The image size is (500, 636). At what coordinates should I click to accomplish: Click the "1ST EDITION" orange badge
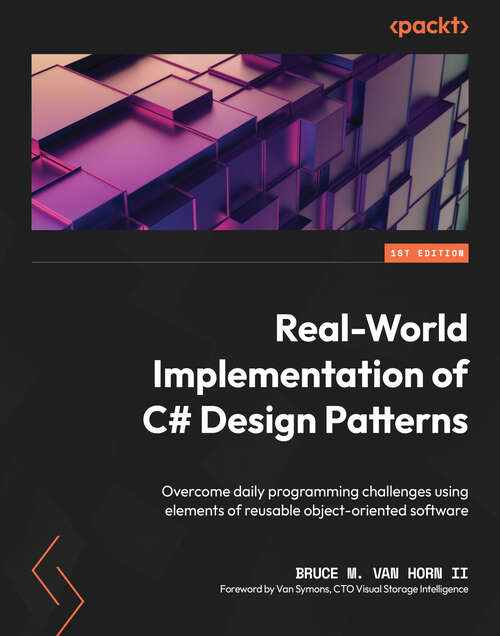tap(427, 253)
